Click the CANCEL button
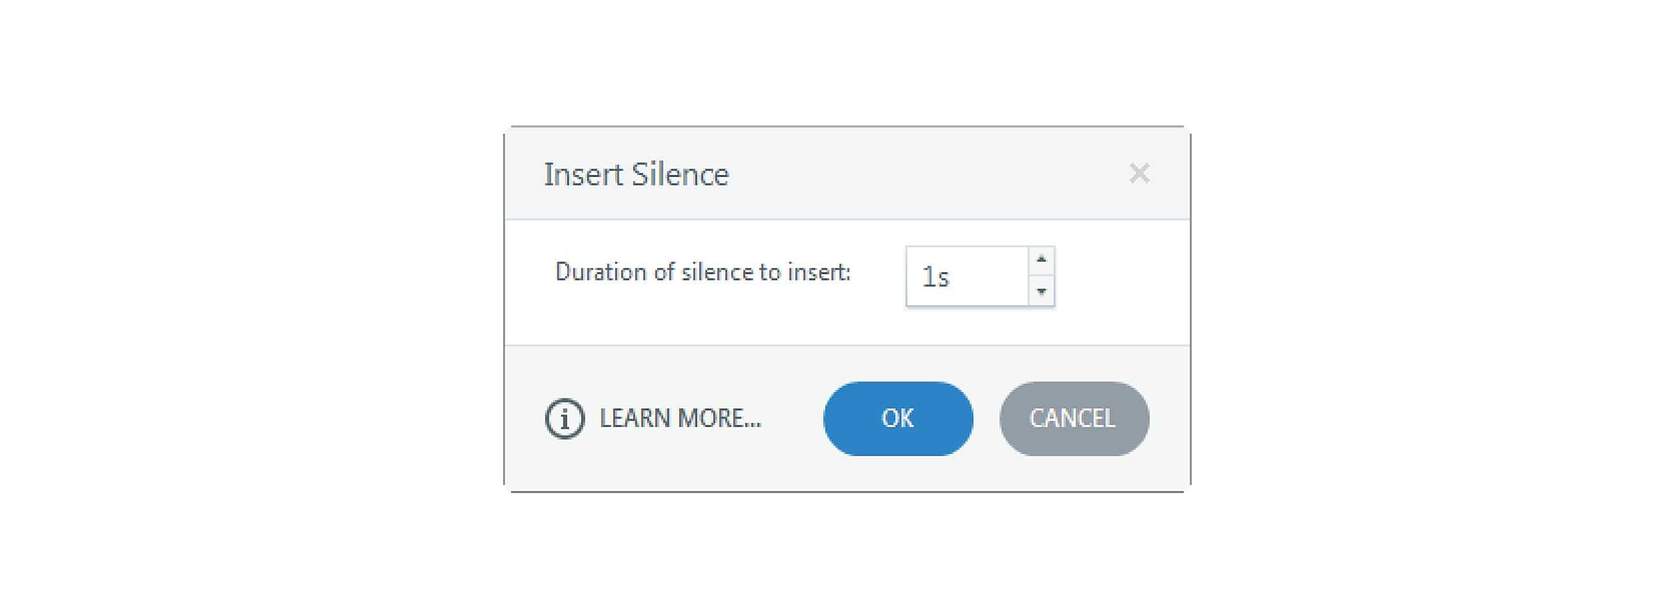 (x=1074, y=418)
